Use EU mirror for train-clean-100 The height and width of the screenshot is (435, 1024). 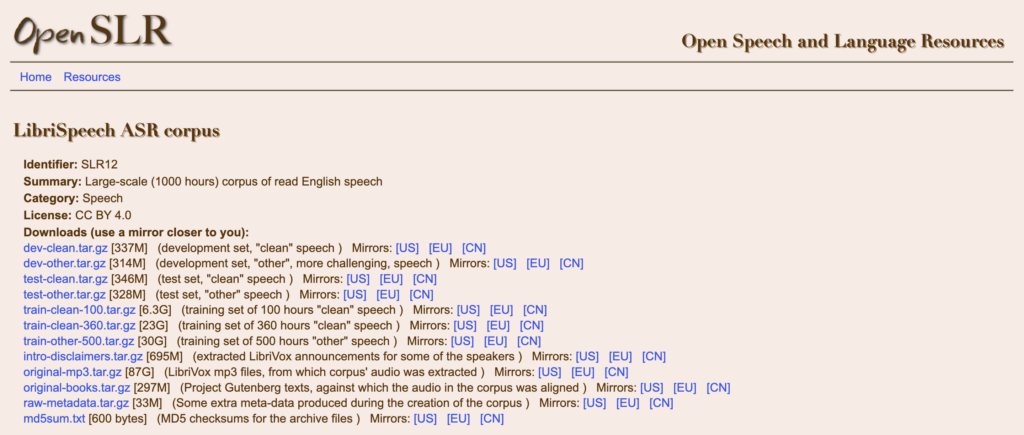[x=502, y=310]
